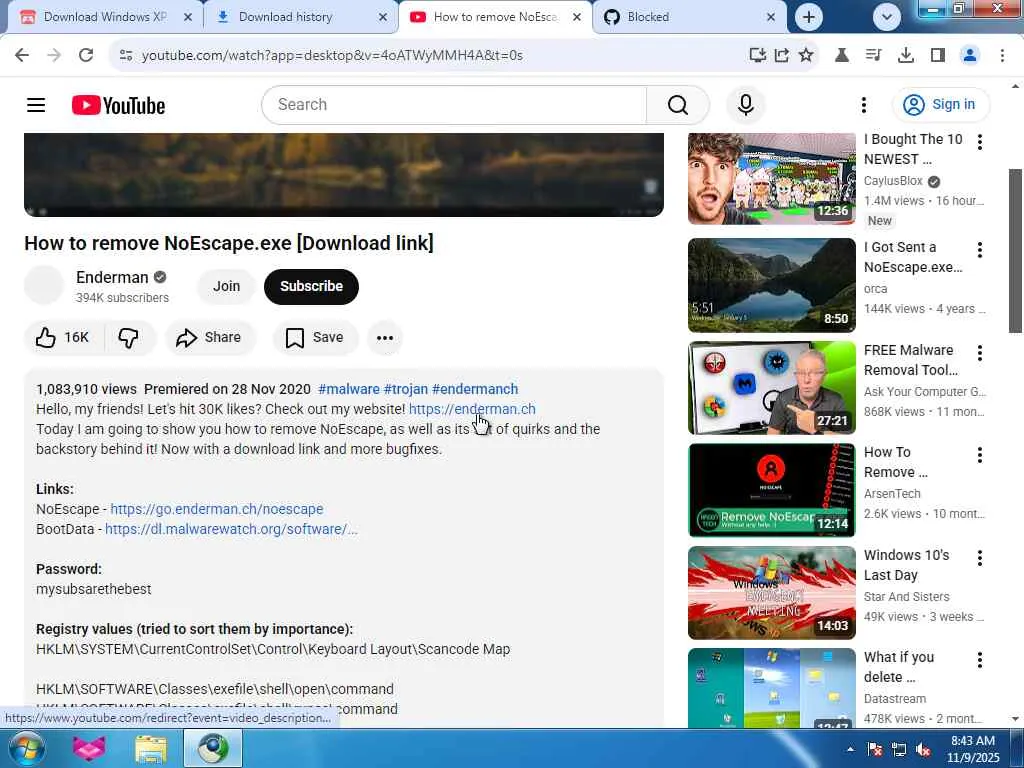Open options menu for orca video
The image size is (1024, 768).
[979, 249]
